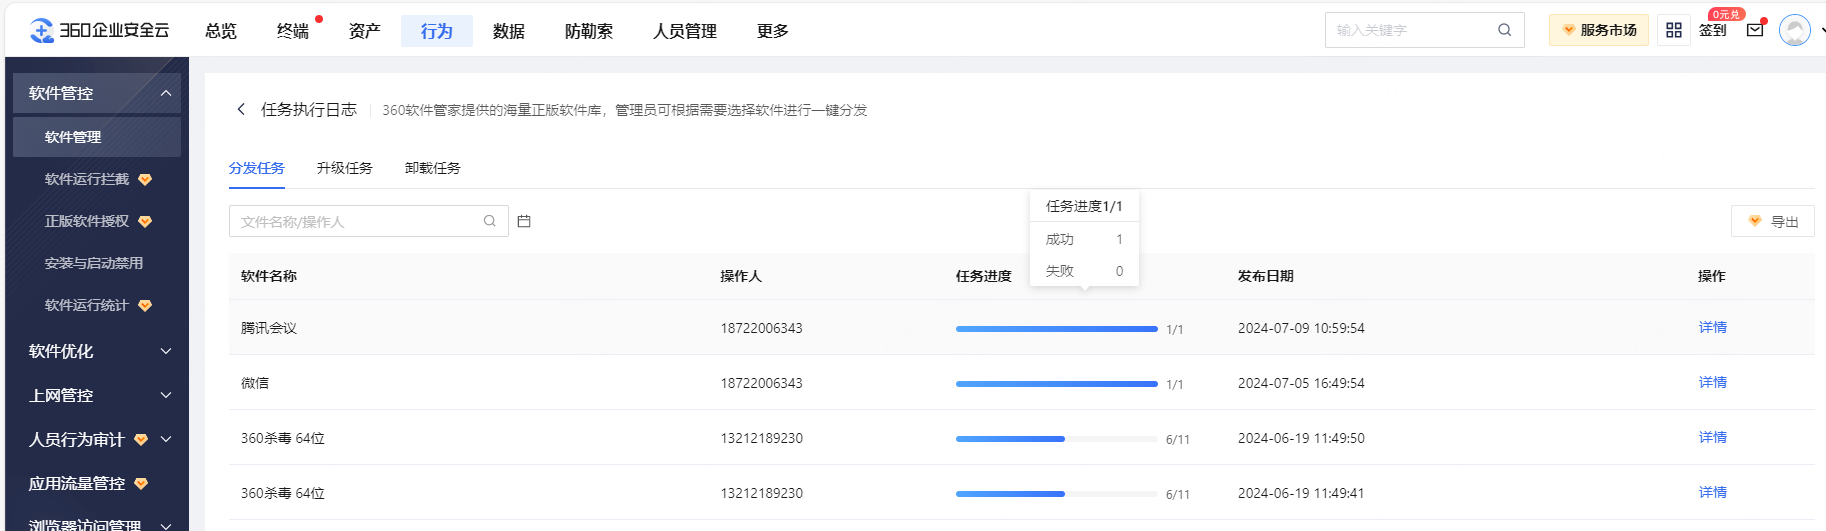The width and height of the screenshot is (1826, 531).
Task: Click the 发布日期 column header
Action: (x=1266, y=276)
